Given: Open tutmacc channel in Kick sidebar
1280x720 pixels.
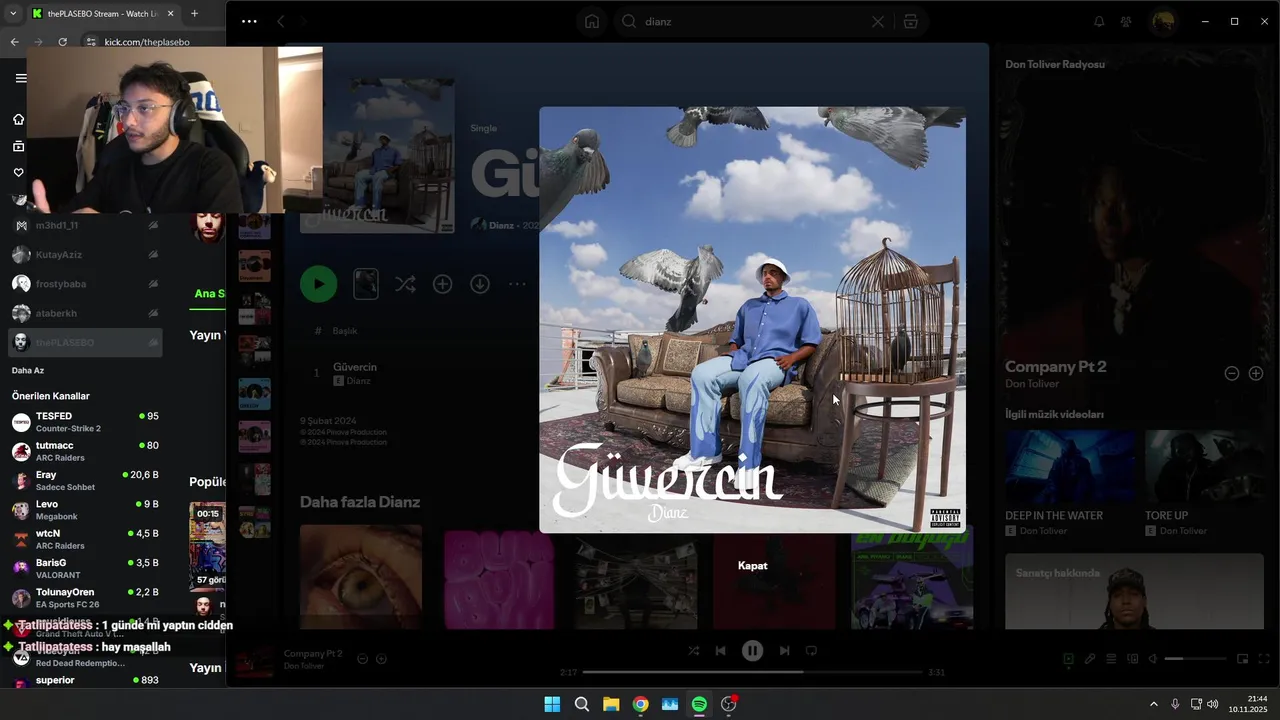Looking at the screenshot, I should [x=85, y=451].
